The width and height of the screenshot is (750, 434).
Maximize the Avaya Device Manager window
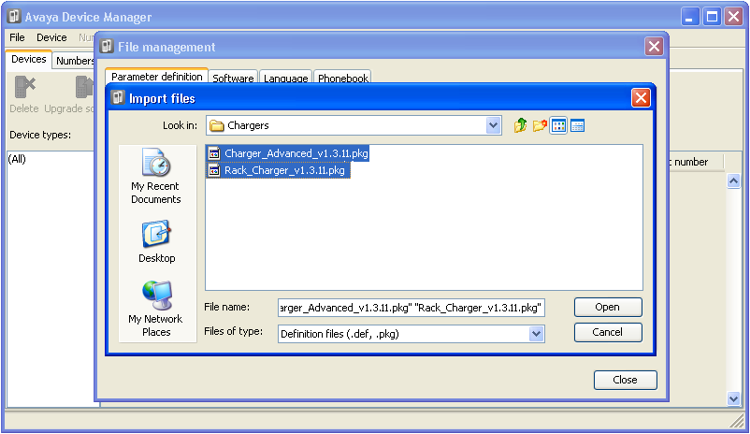[712, 17]
